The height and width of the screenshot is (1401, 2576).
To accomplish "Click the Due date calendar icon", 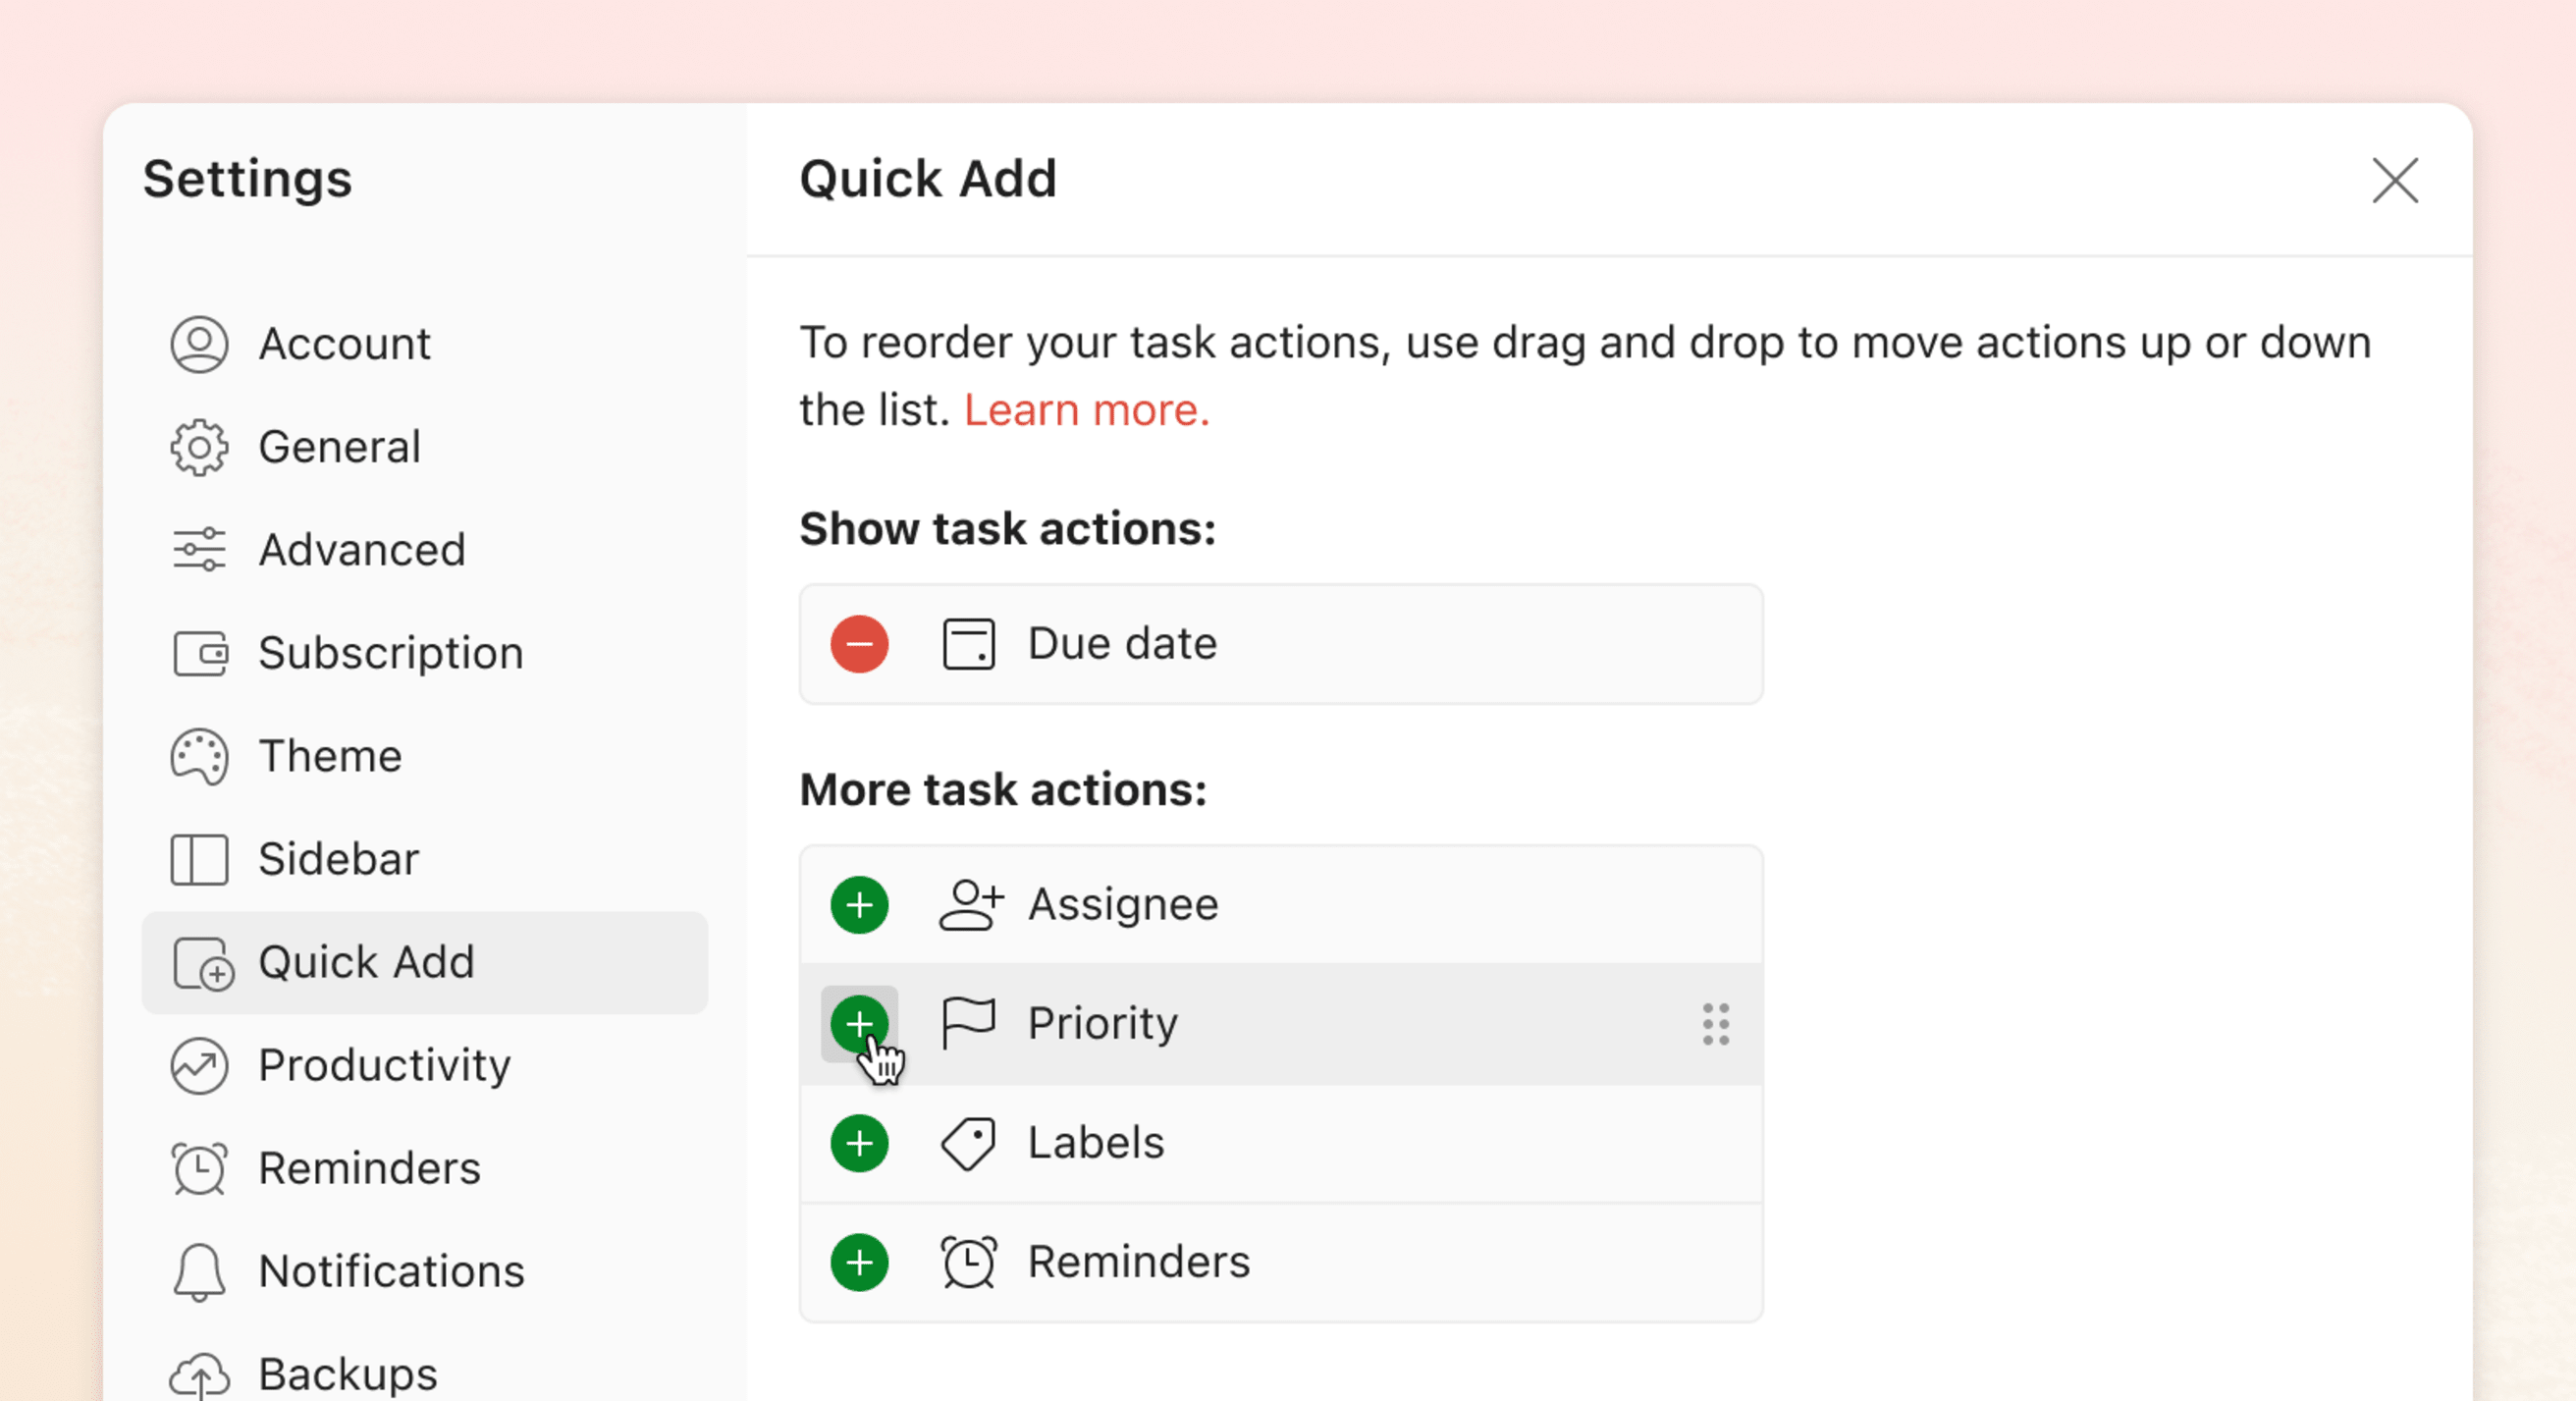I will (969, 642).
